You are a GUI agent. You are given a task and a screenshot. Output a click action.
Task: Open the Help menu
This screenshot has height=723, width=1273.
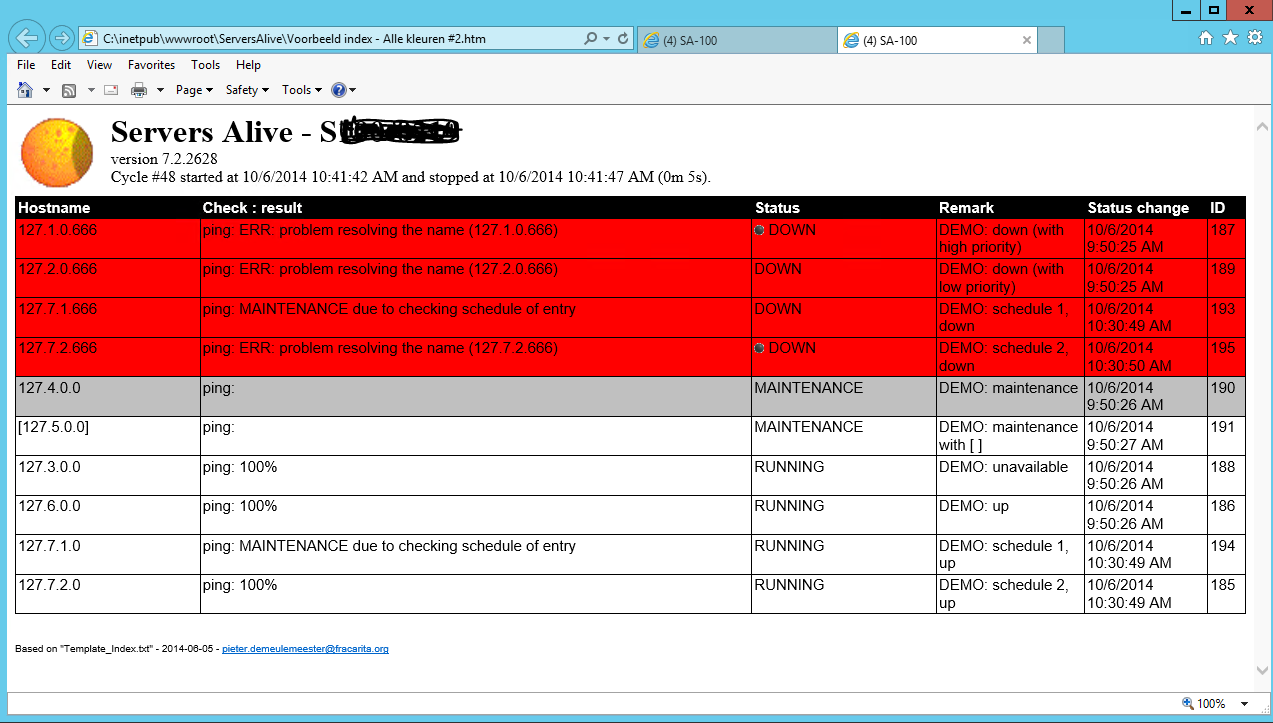[248, 65]
